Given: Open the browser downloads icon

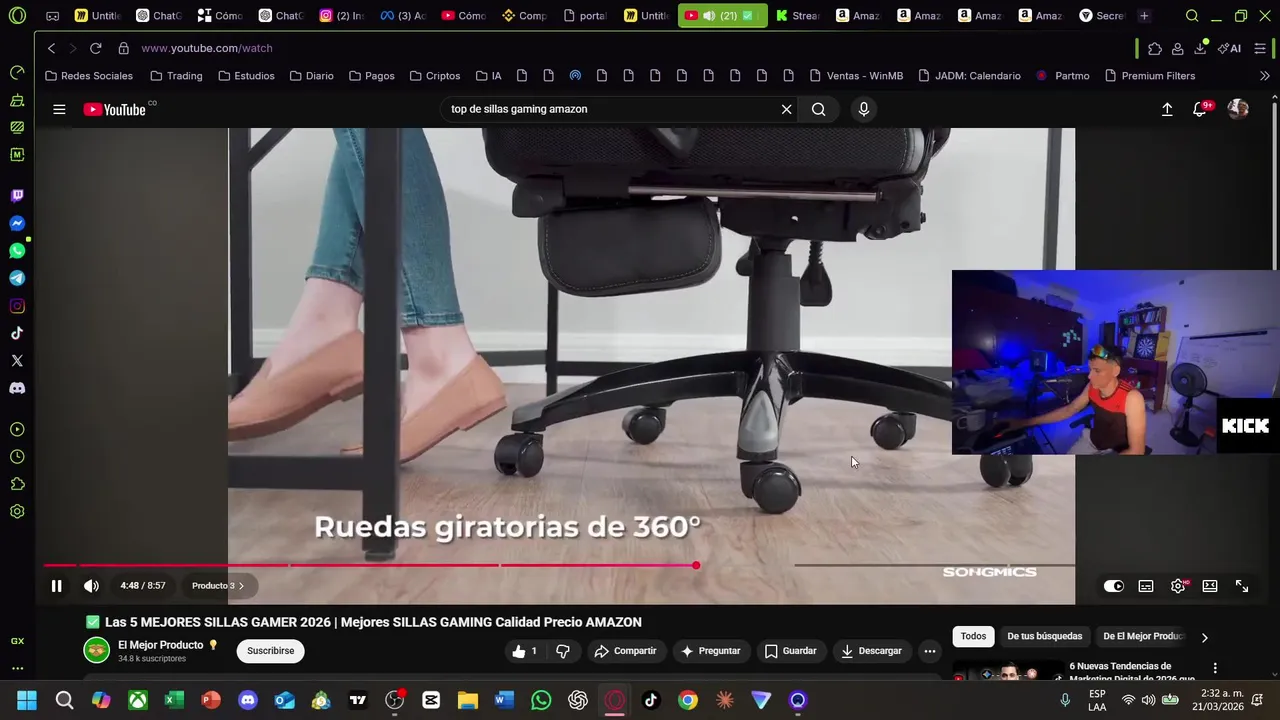Looking at the screenshot, I should 1200,48.
